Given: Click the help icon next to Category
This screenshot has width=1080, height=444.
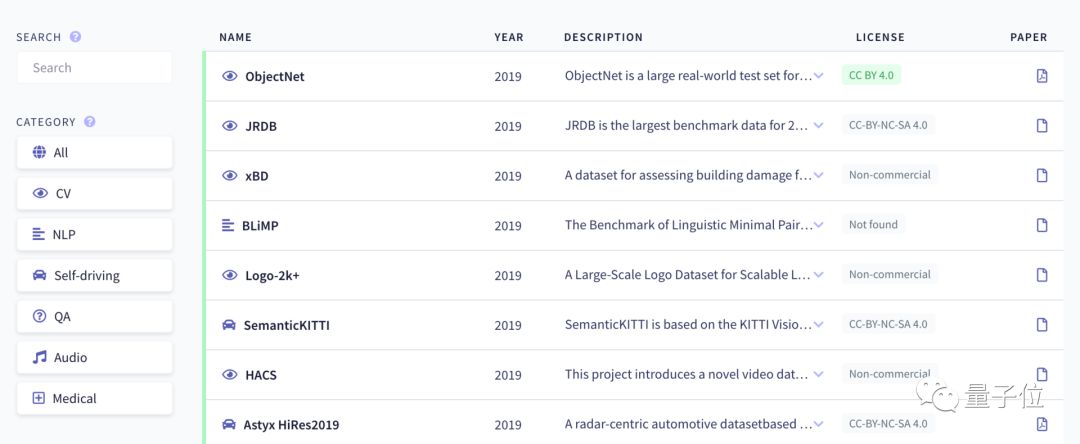Looking at the screenshot, I should [90, 122].
